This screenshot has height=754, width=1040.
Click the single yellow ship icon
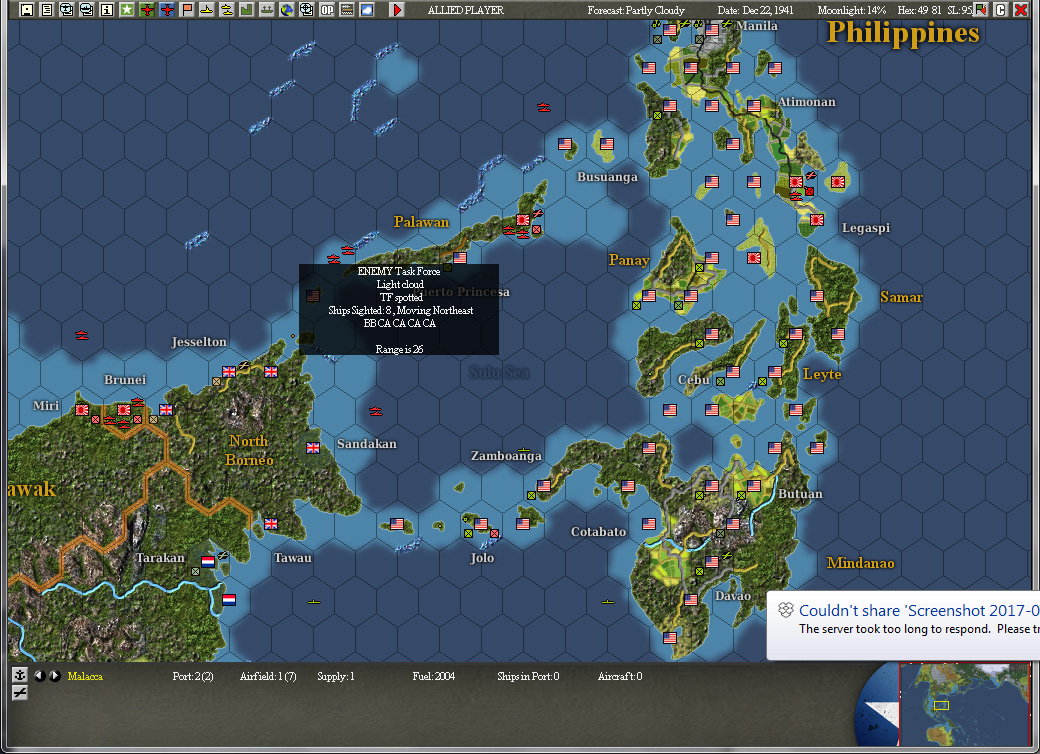click(206, 9)
